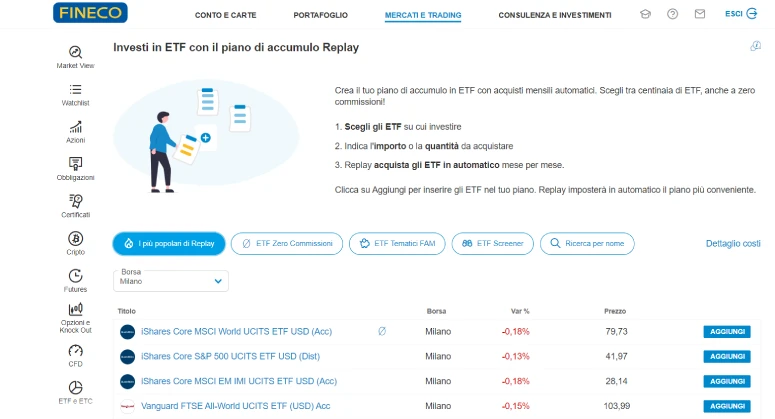Screen dimensions: 775x419
Task: Expand the Borsa Milano dropdown
Action: 171,281
